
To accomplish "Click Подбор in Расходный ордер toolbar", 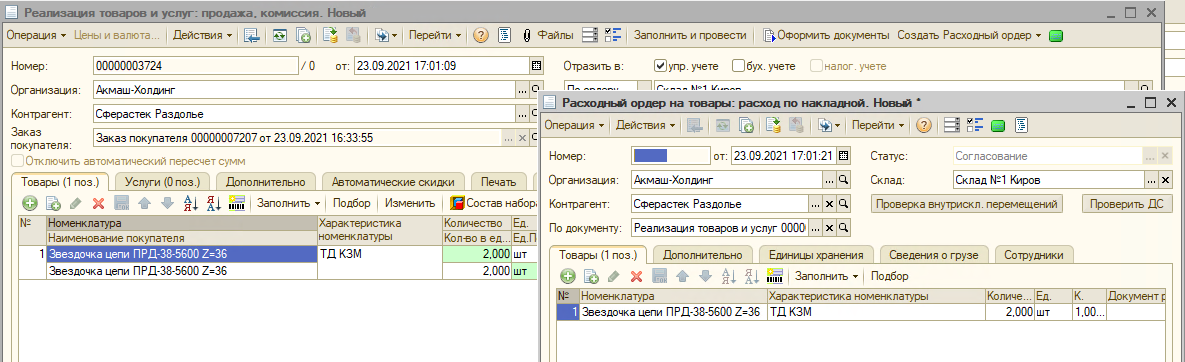I will pyautogui.click(x=890, y=276).
